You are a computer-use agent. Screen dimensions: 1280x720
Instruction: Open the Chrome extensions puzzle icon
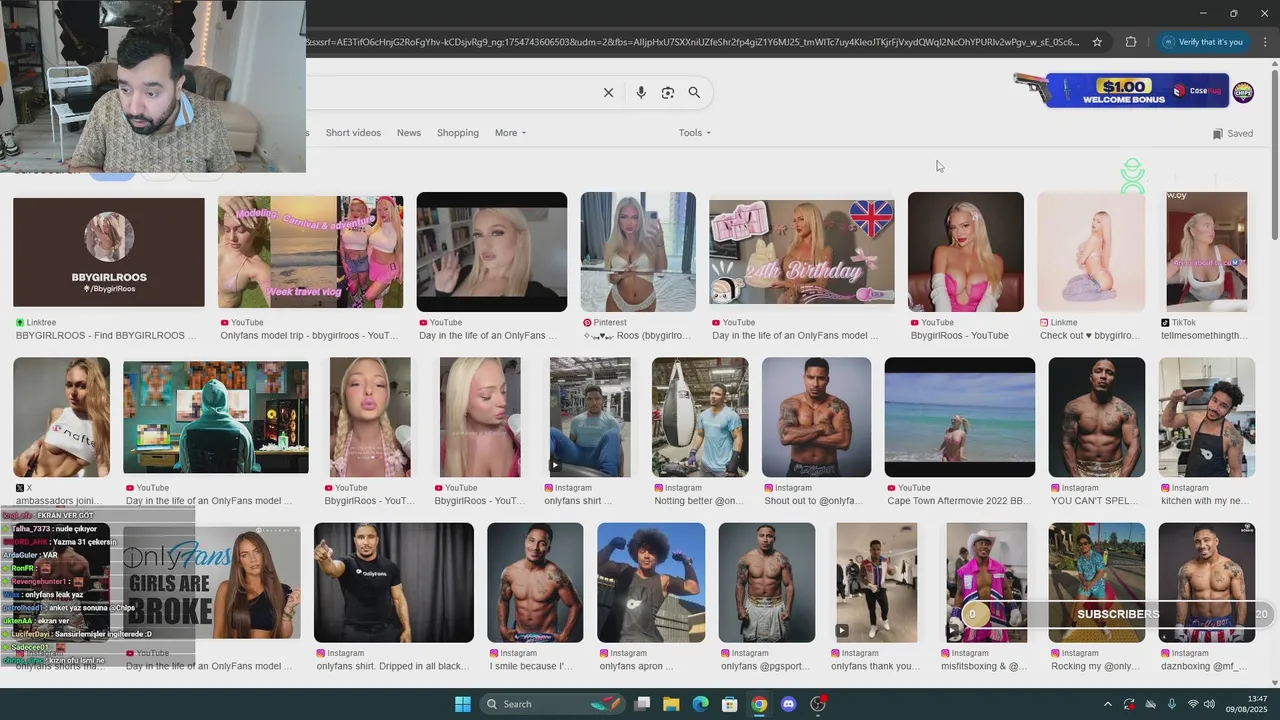pyautogui.click(x=1131, y=42)
